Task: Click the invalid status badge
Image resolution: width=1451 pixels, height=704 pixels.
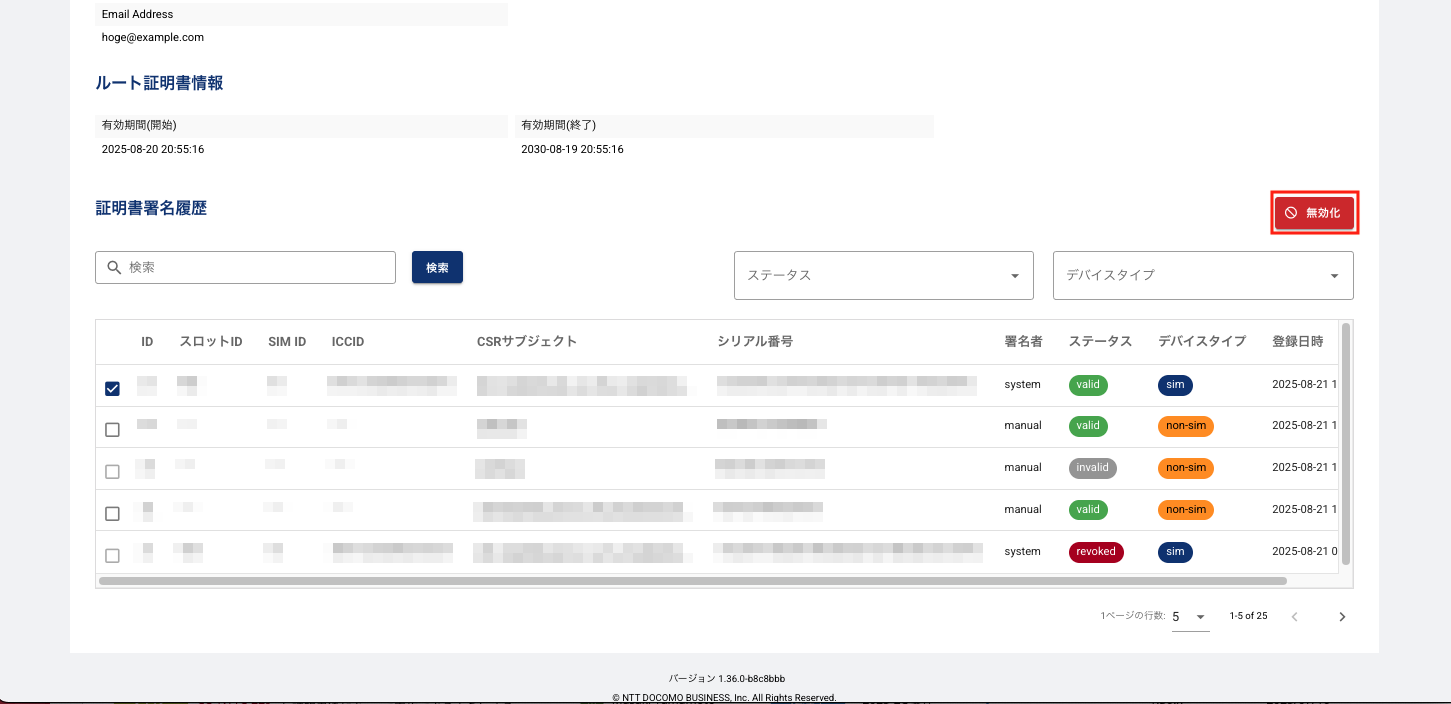Action: [x=1092, y=468]
